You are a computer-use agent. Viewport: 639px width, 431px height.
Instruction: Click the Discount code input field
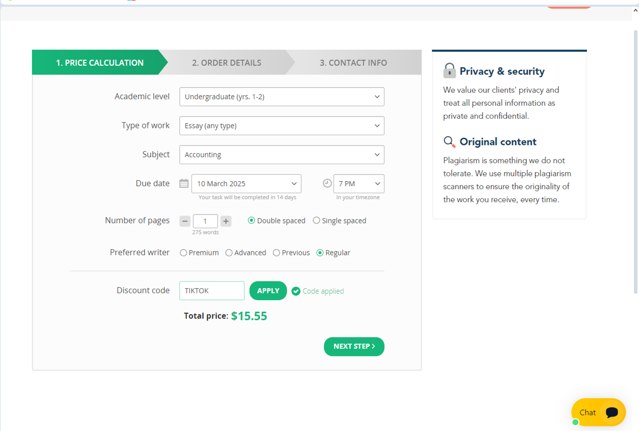pos(212,291)
